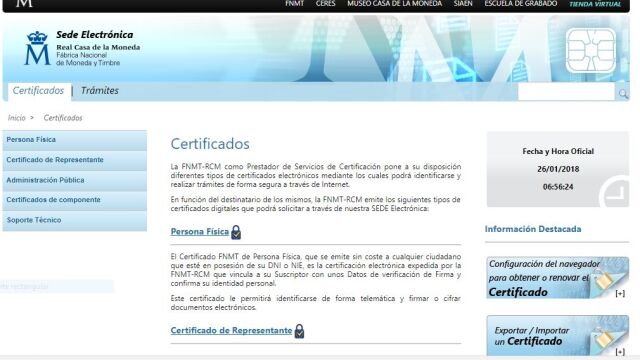Click the lock icon beside Certificado de Representante
Image resolution: width=640 pixels, height=360 pixels.
click(x=299, y=331)
